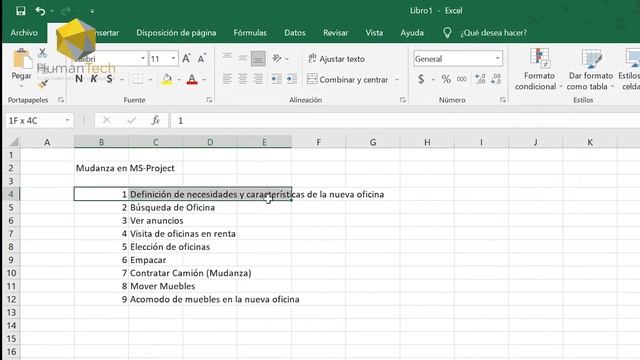Align text left
This screenshot has height=360, width=640.
(x=227, y=79)
